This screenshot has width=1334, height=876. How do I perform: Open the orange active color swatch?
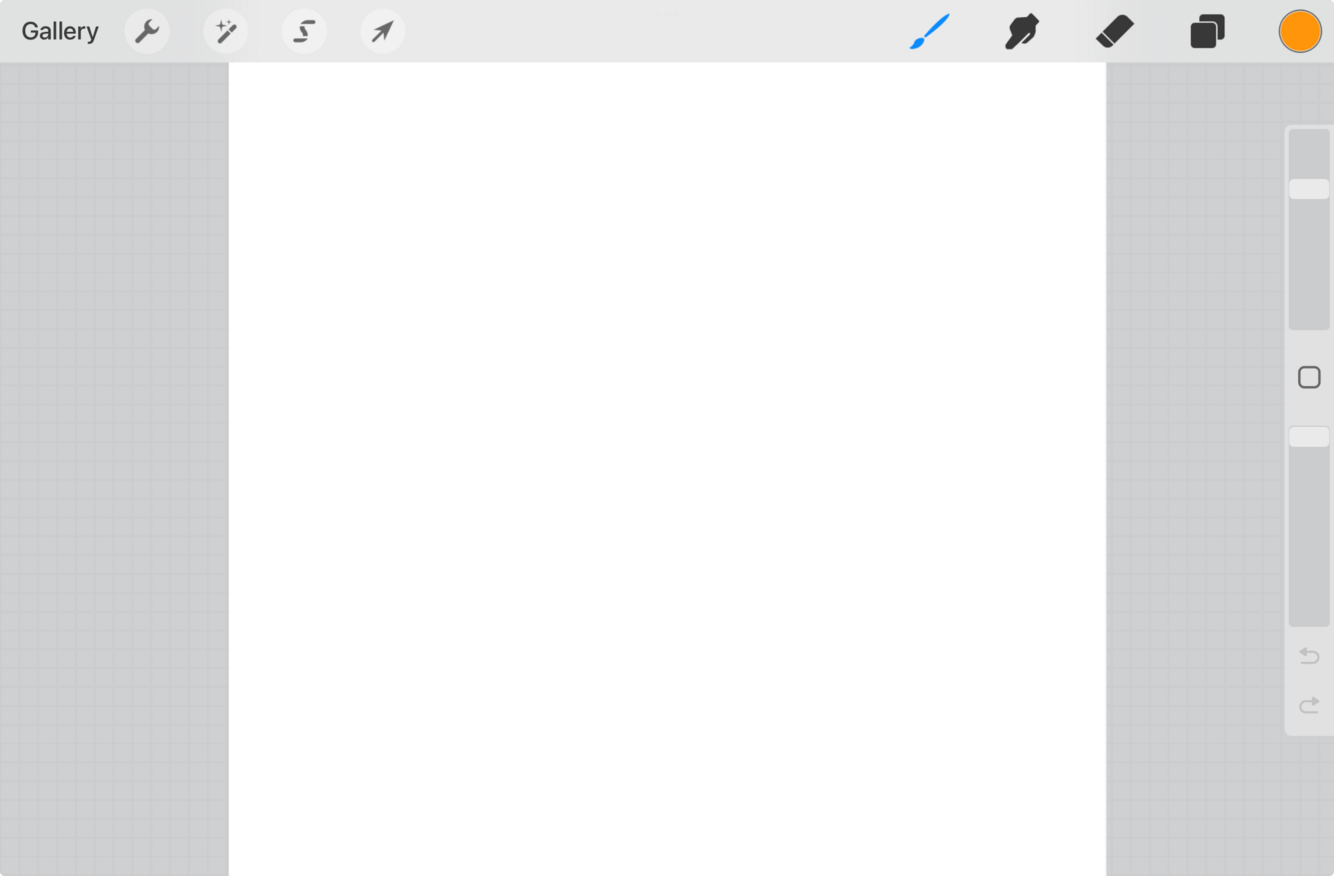(x=1300, y=31)
